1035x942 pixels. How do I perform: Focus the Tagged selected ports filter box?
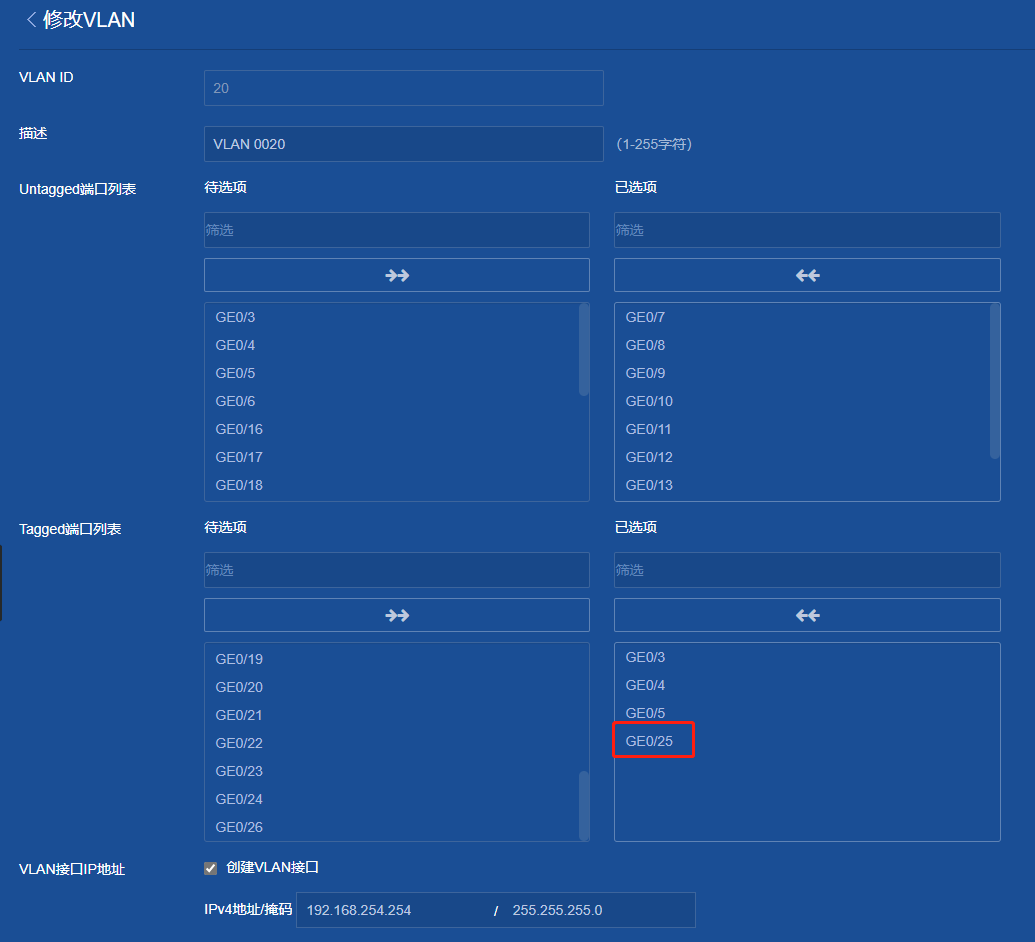[807, 570]
